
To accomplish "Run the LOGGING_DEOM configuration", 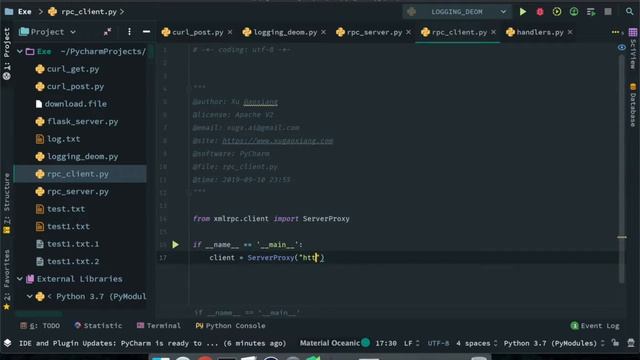I will coord(523,12).
